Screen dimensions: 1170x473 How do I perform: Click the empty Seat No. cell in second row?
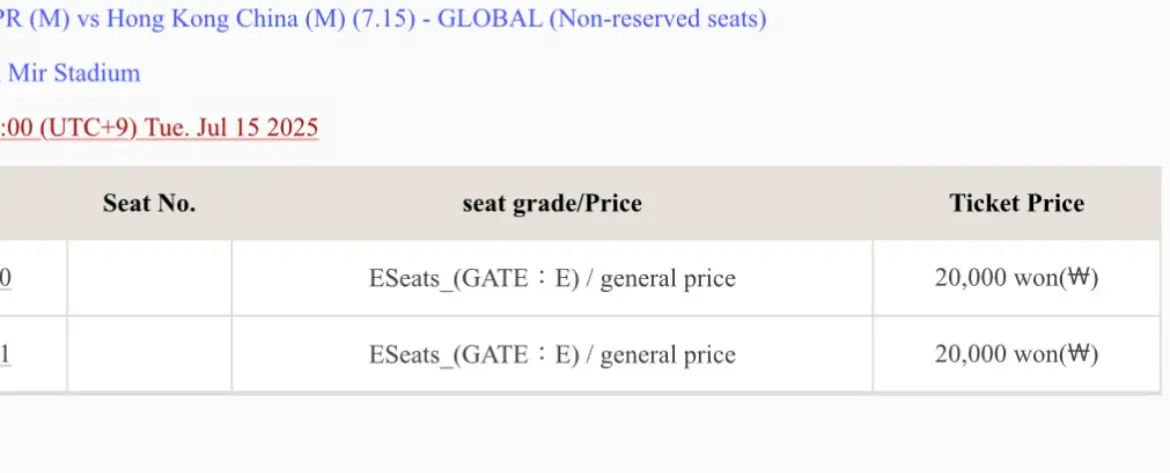pyautogui.click(x=149, y=354)
